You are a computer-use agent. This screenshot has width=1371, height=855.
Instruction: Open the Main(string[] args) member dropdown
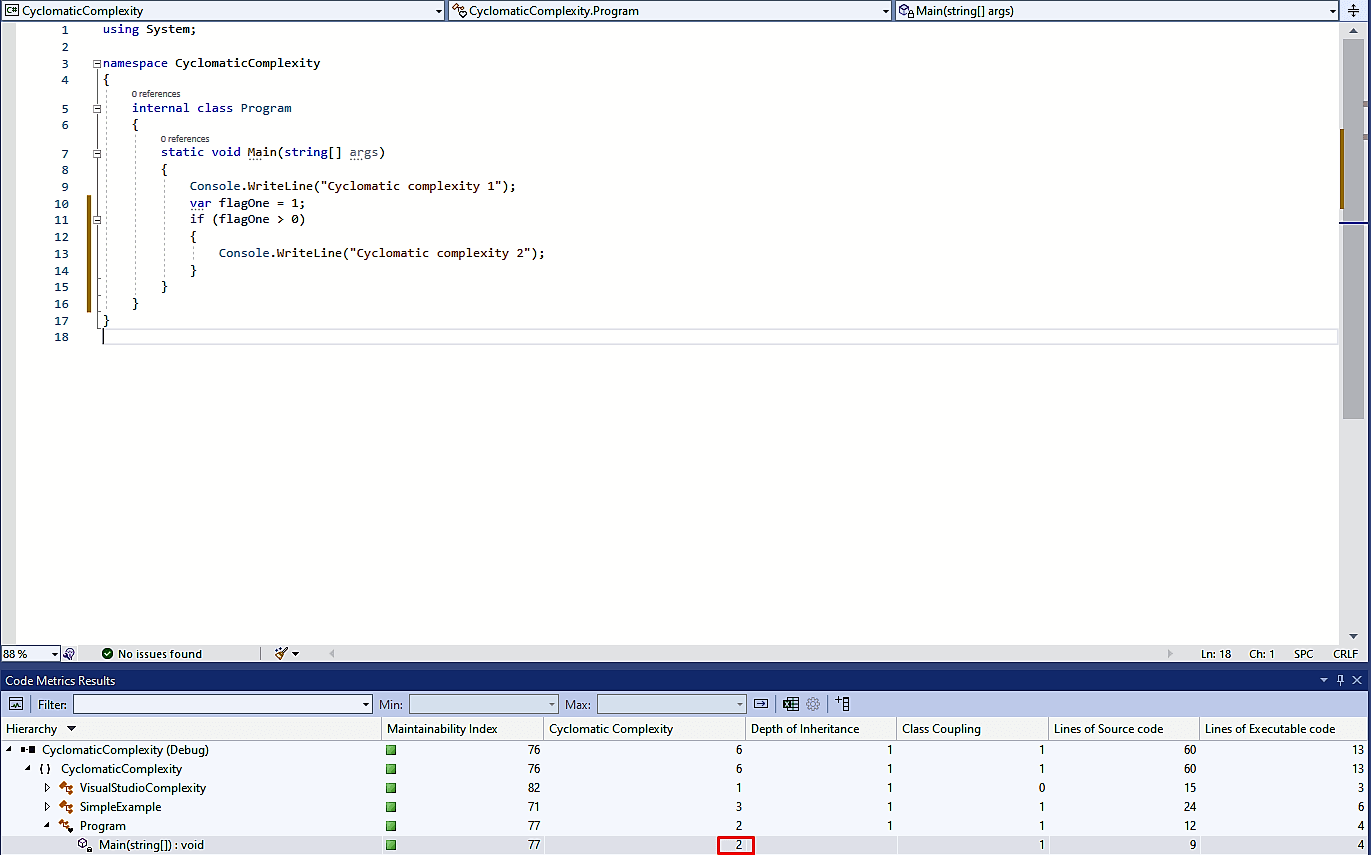[1332, 11]
